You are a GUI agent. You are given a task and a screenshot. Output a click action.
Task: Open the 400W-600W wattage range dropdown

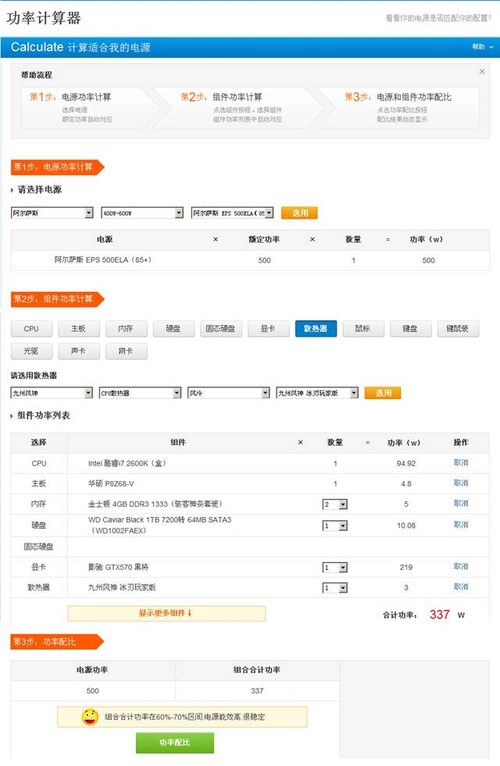142,213
